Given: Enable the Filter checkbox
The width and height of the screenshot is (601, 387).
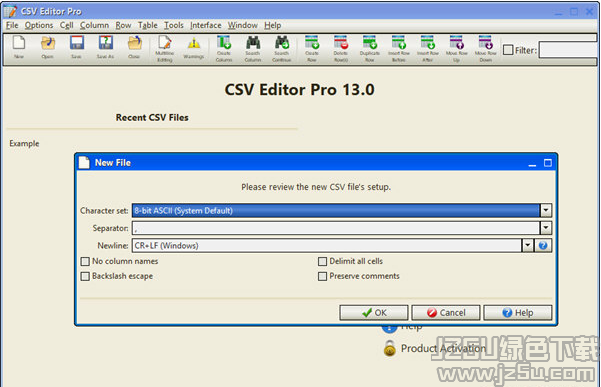Looking at the screenshot, I should 508,50.
